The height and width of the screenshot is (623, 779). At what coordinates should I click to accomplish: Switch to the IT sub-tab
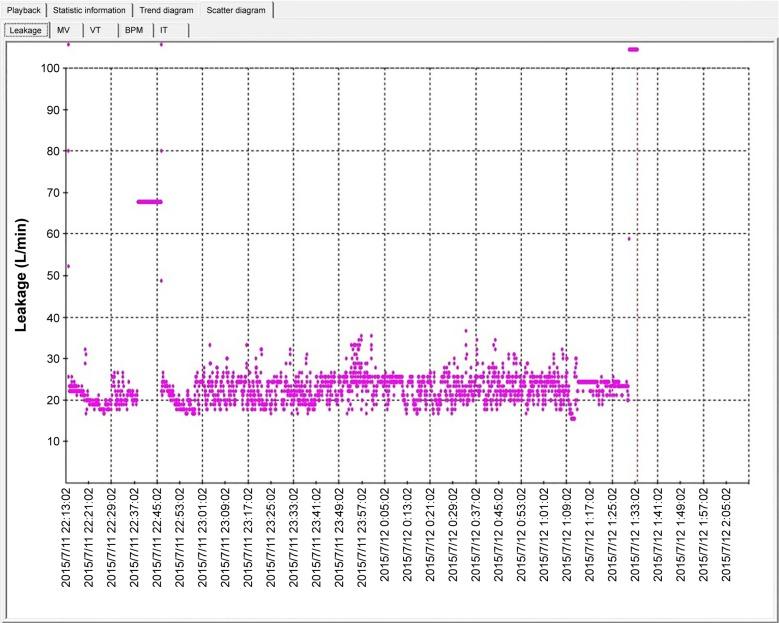(x=163, y=30)
